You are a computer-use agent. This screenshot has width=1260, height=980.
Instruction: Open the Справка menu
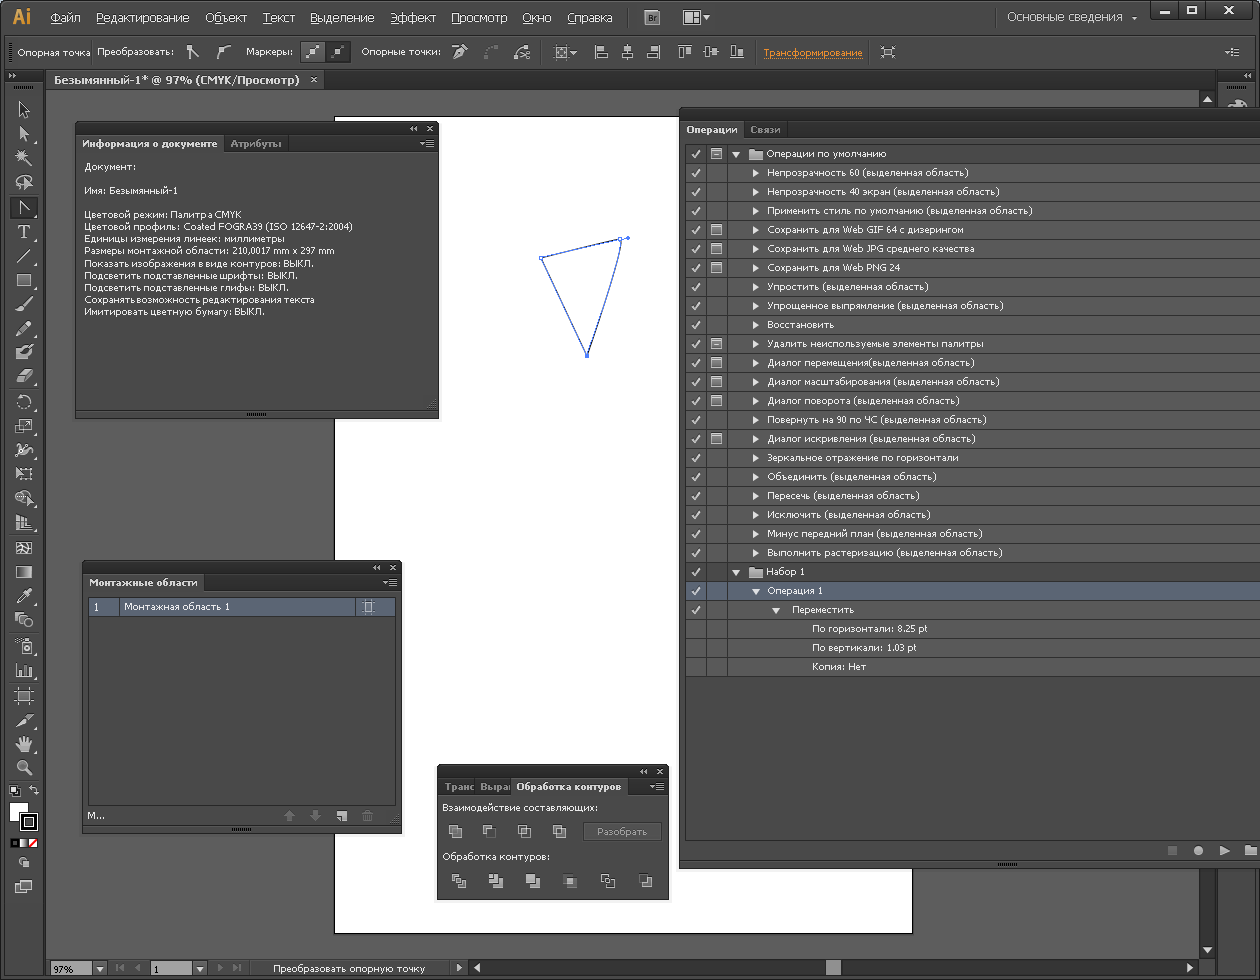click(590, 18)
